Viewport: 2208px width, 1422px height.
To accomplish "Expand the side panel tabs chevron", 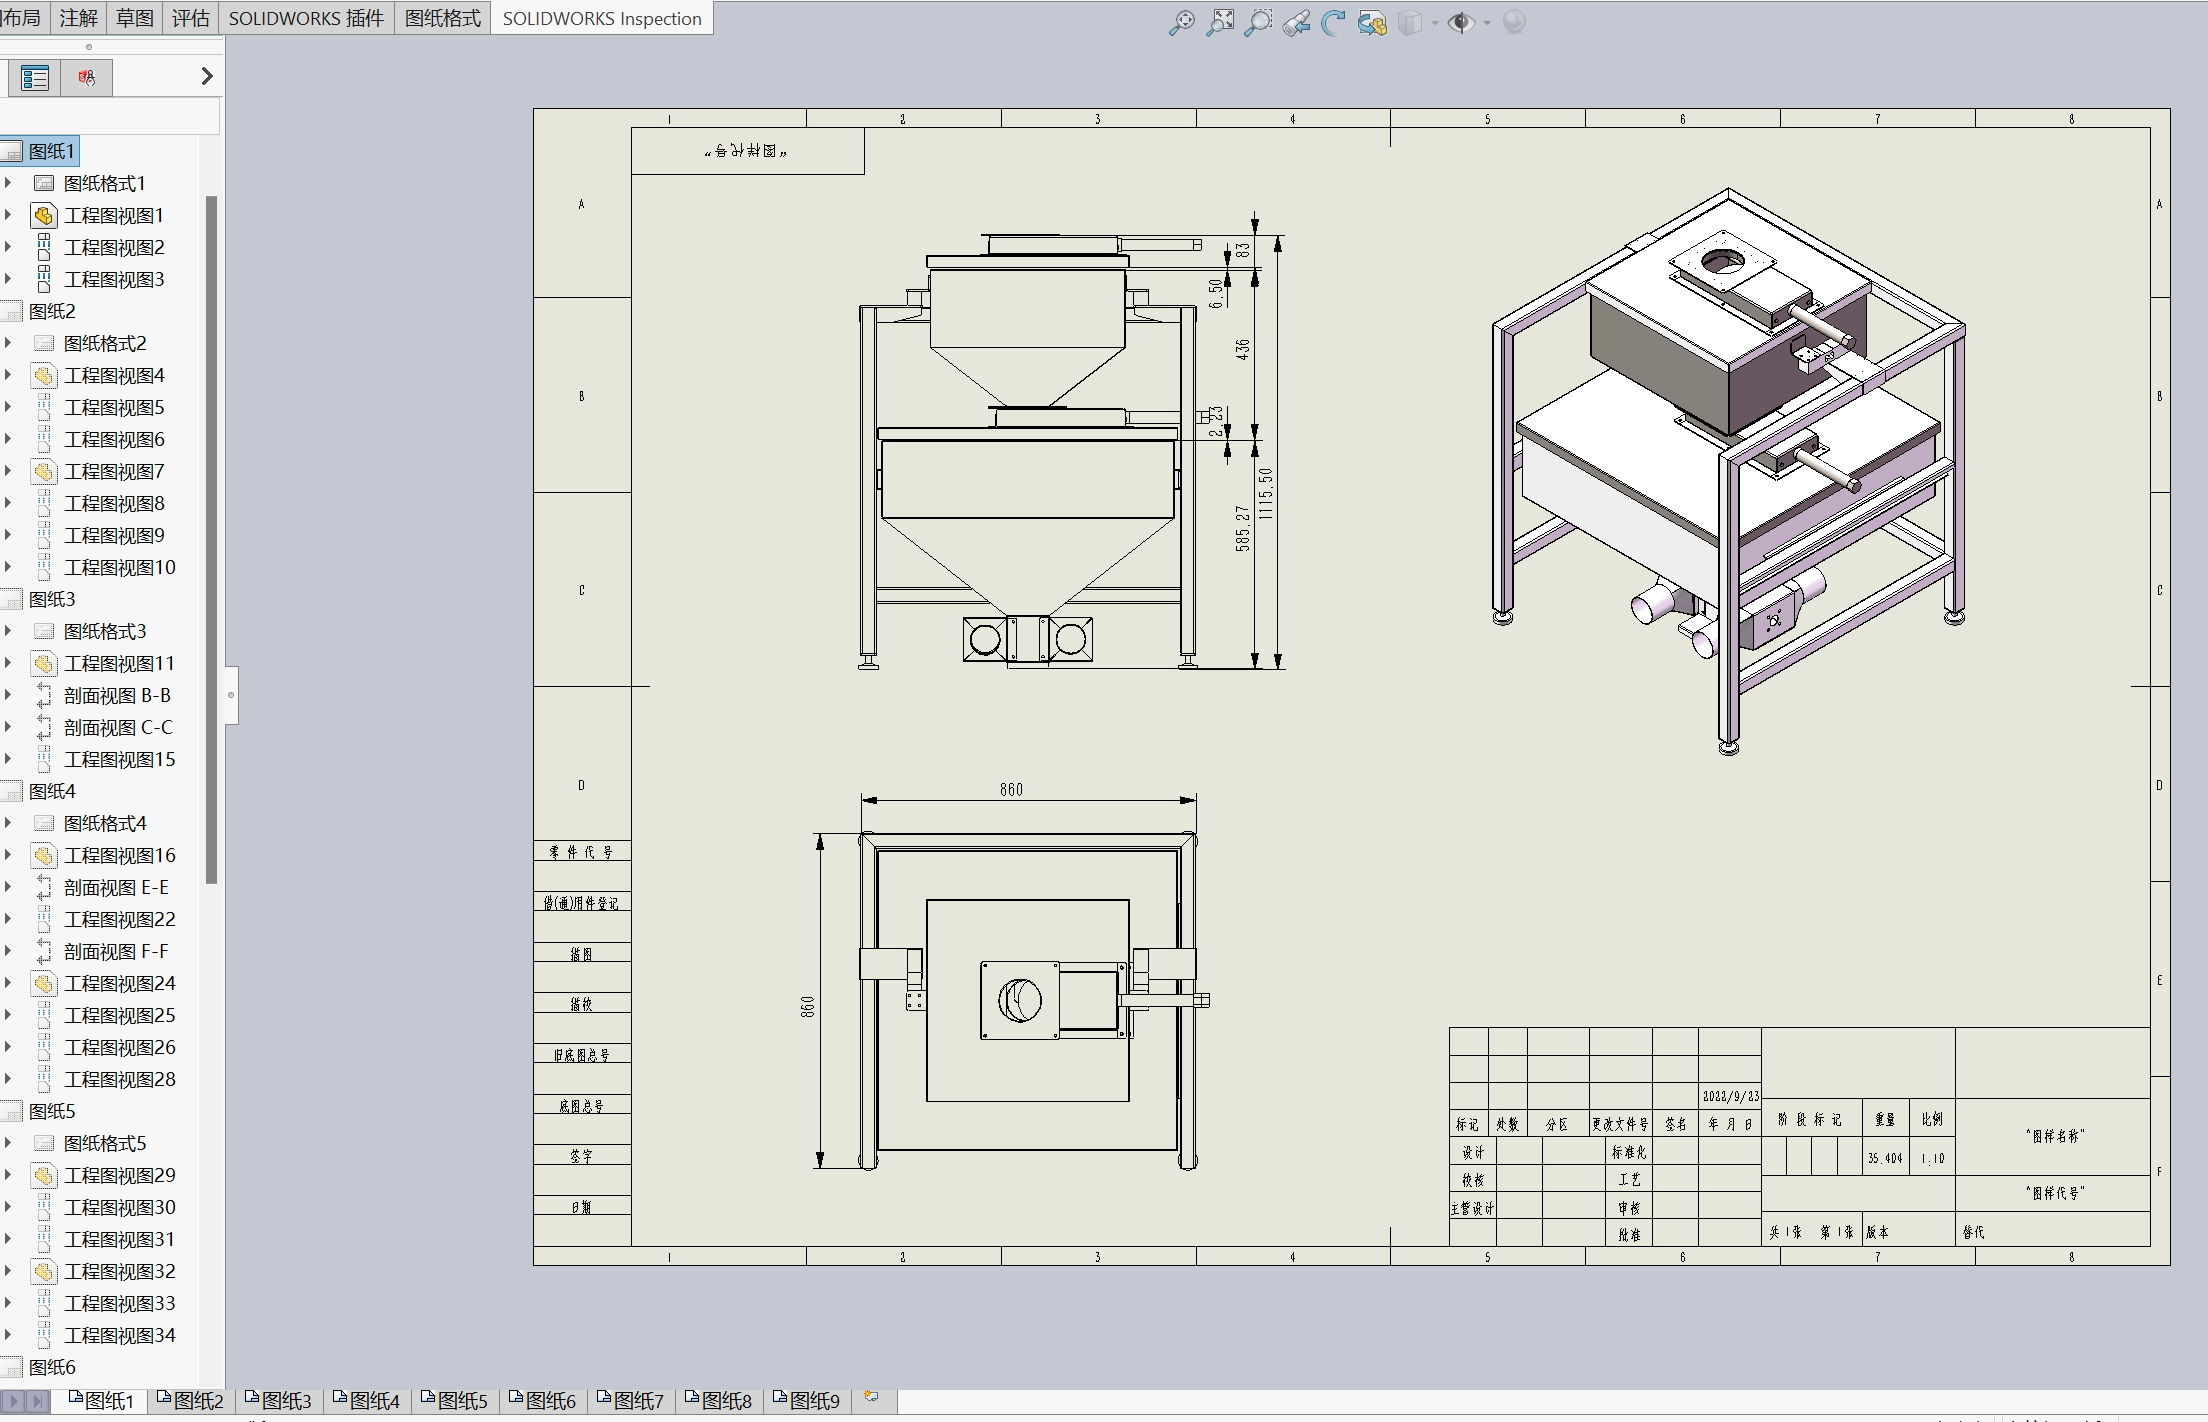I will coord(207,76).
